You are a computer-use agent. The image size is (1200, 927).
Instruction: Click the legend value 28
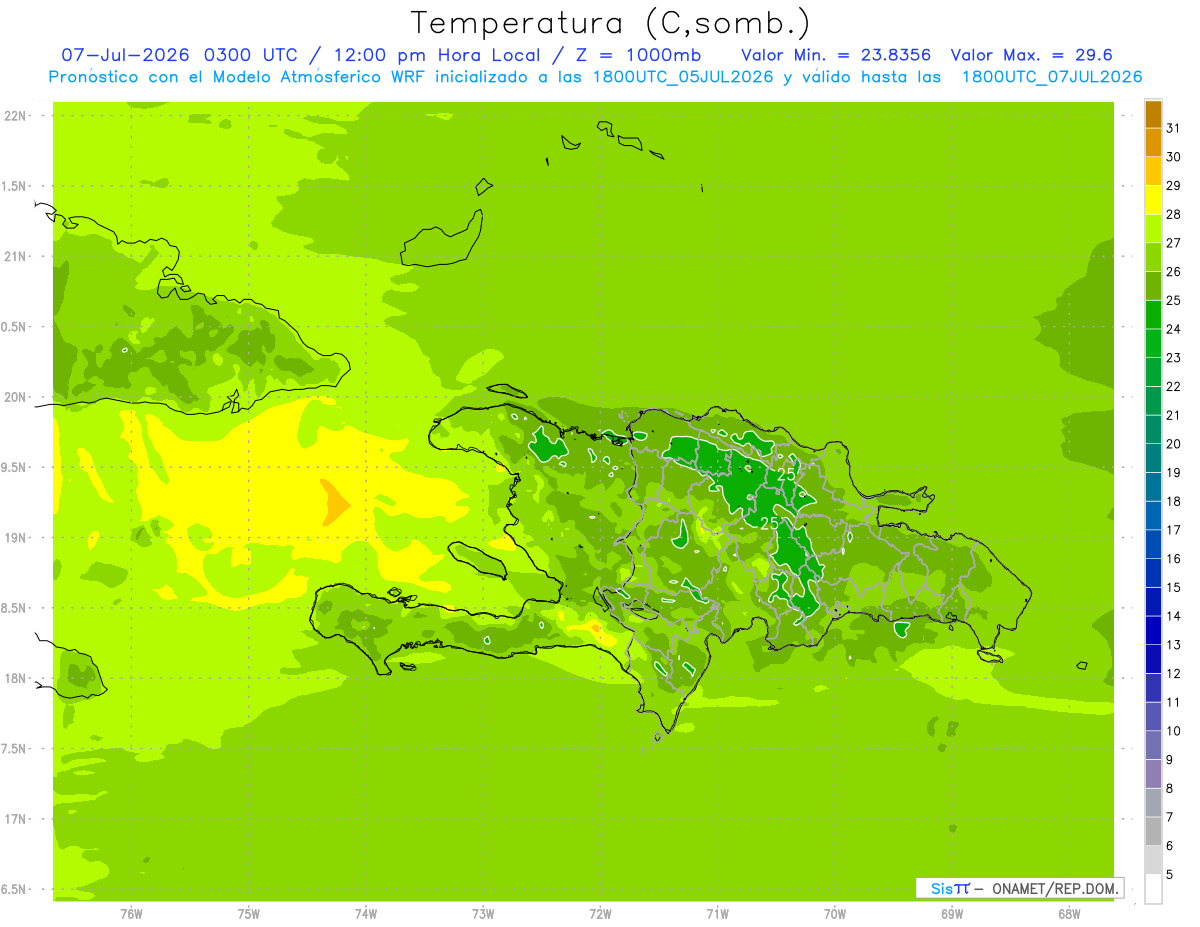click(x=1173, y=214)
